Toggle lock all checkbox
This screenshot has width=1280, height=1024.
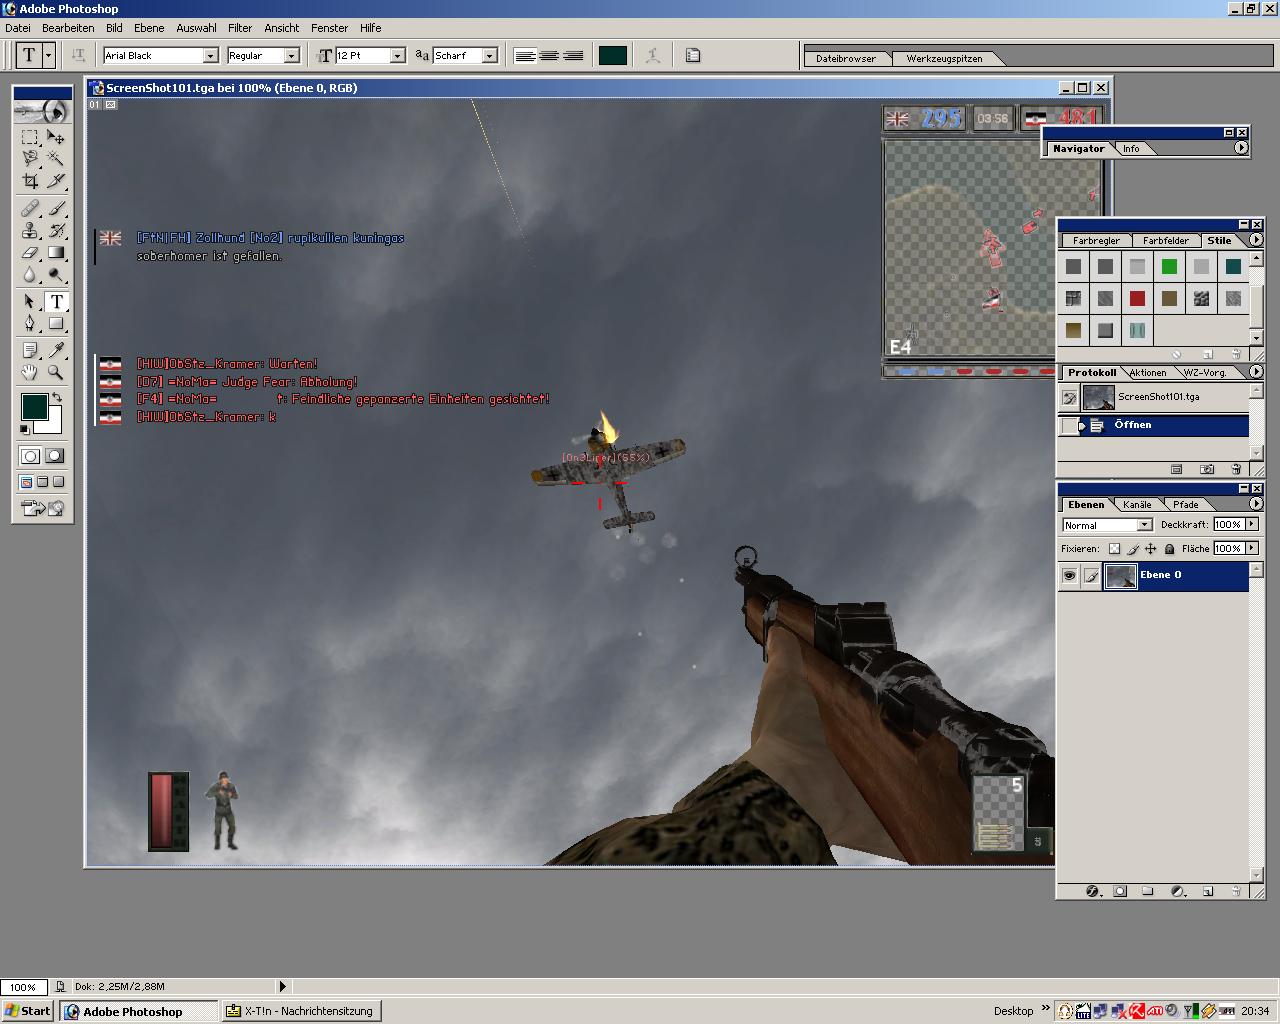click(1169, 548)
